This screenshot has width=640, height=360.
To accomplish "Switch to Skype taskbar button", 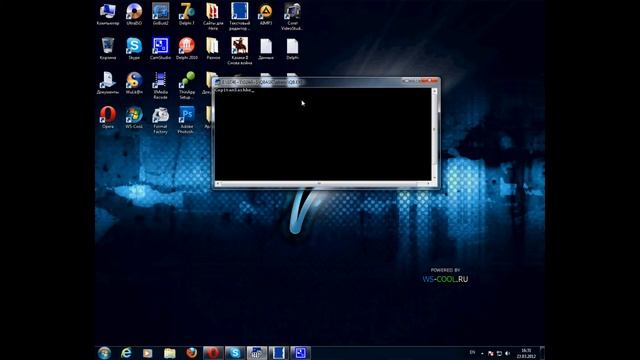I will (x=235, y=353).
